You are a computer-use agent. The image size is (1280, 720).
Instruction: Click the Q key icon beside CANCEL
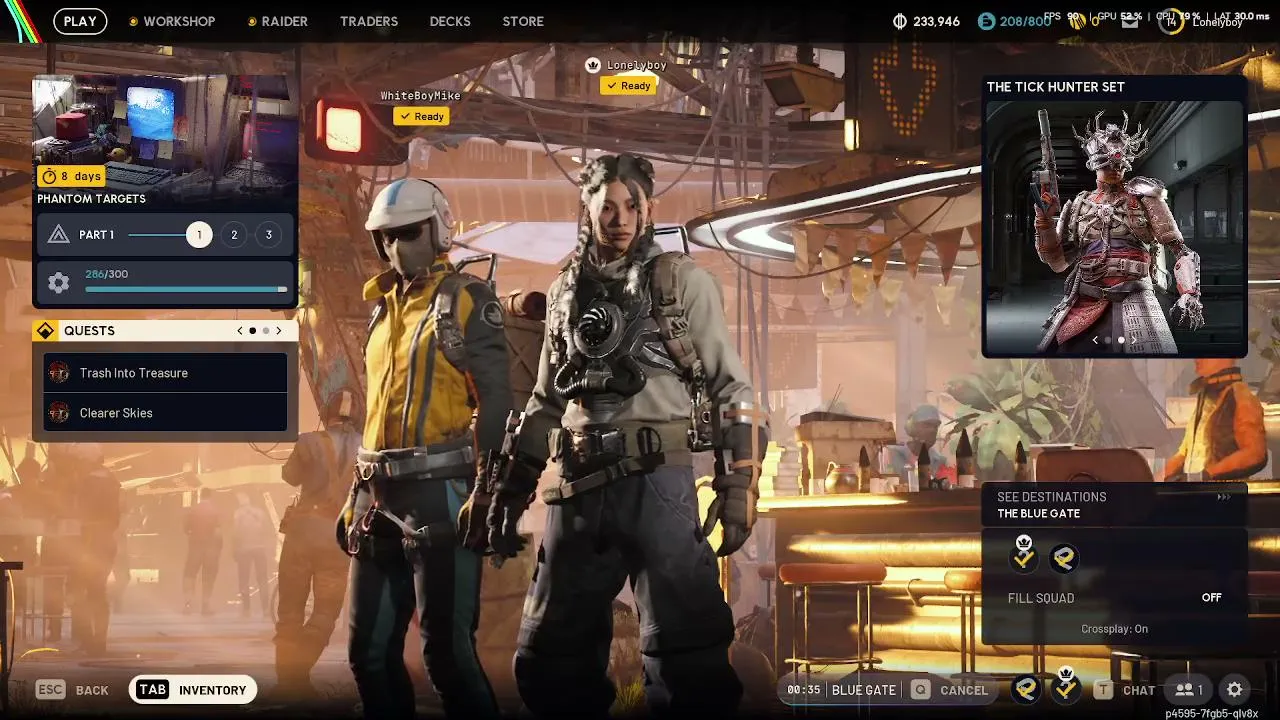[920, 690]
